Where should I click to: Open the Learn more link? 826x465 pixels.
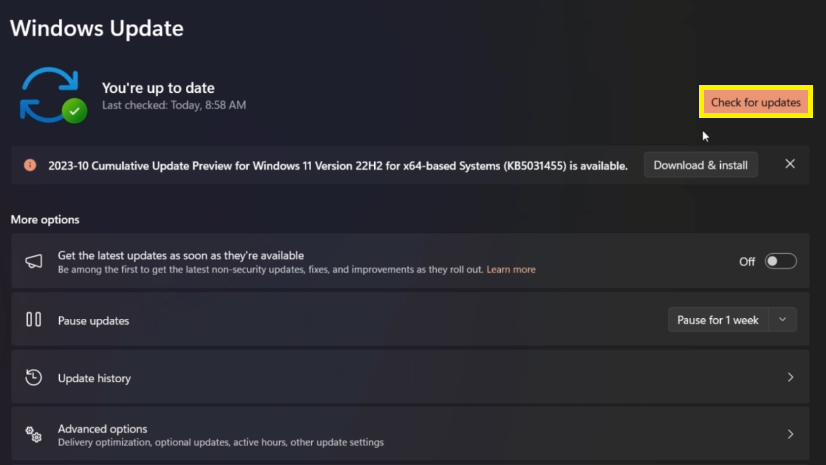coord(511,270)
